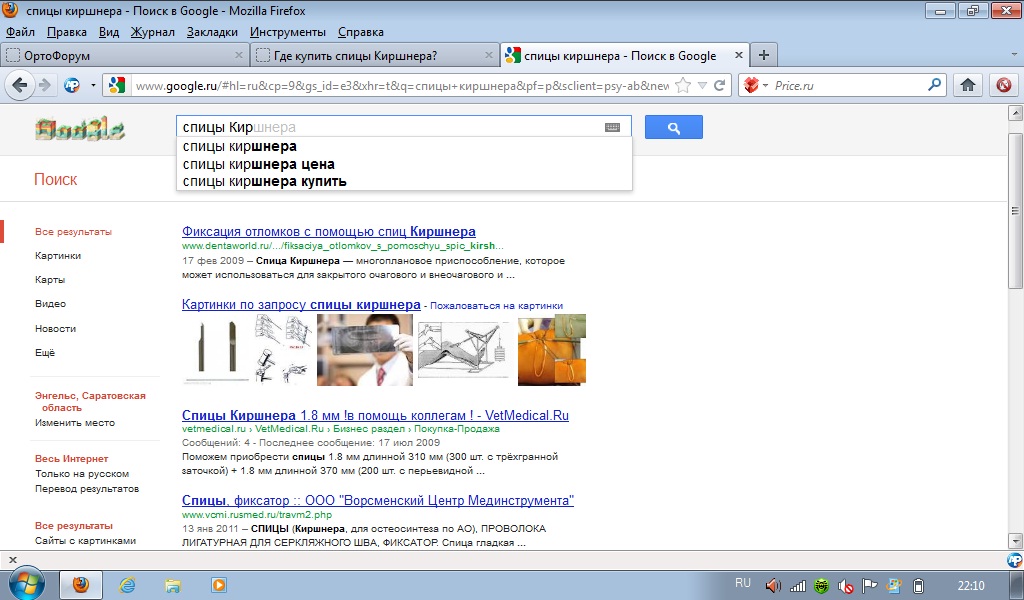Switch to the ОртоФорум tab

tap(125, 55)
